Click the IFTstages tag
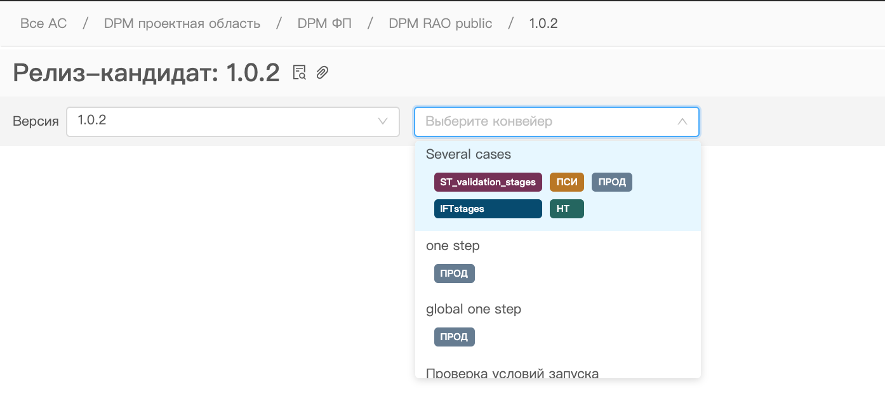 [x=488, y=208]
